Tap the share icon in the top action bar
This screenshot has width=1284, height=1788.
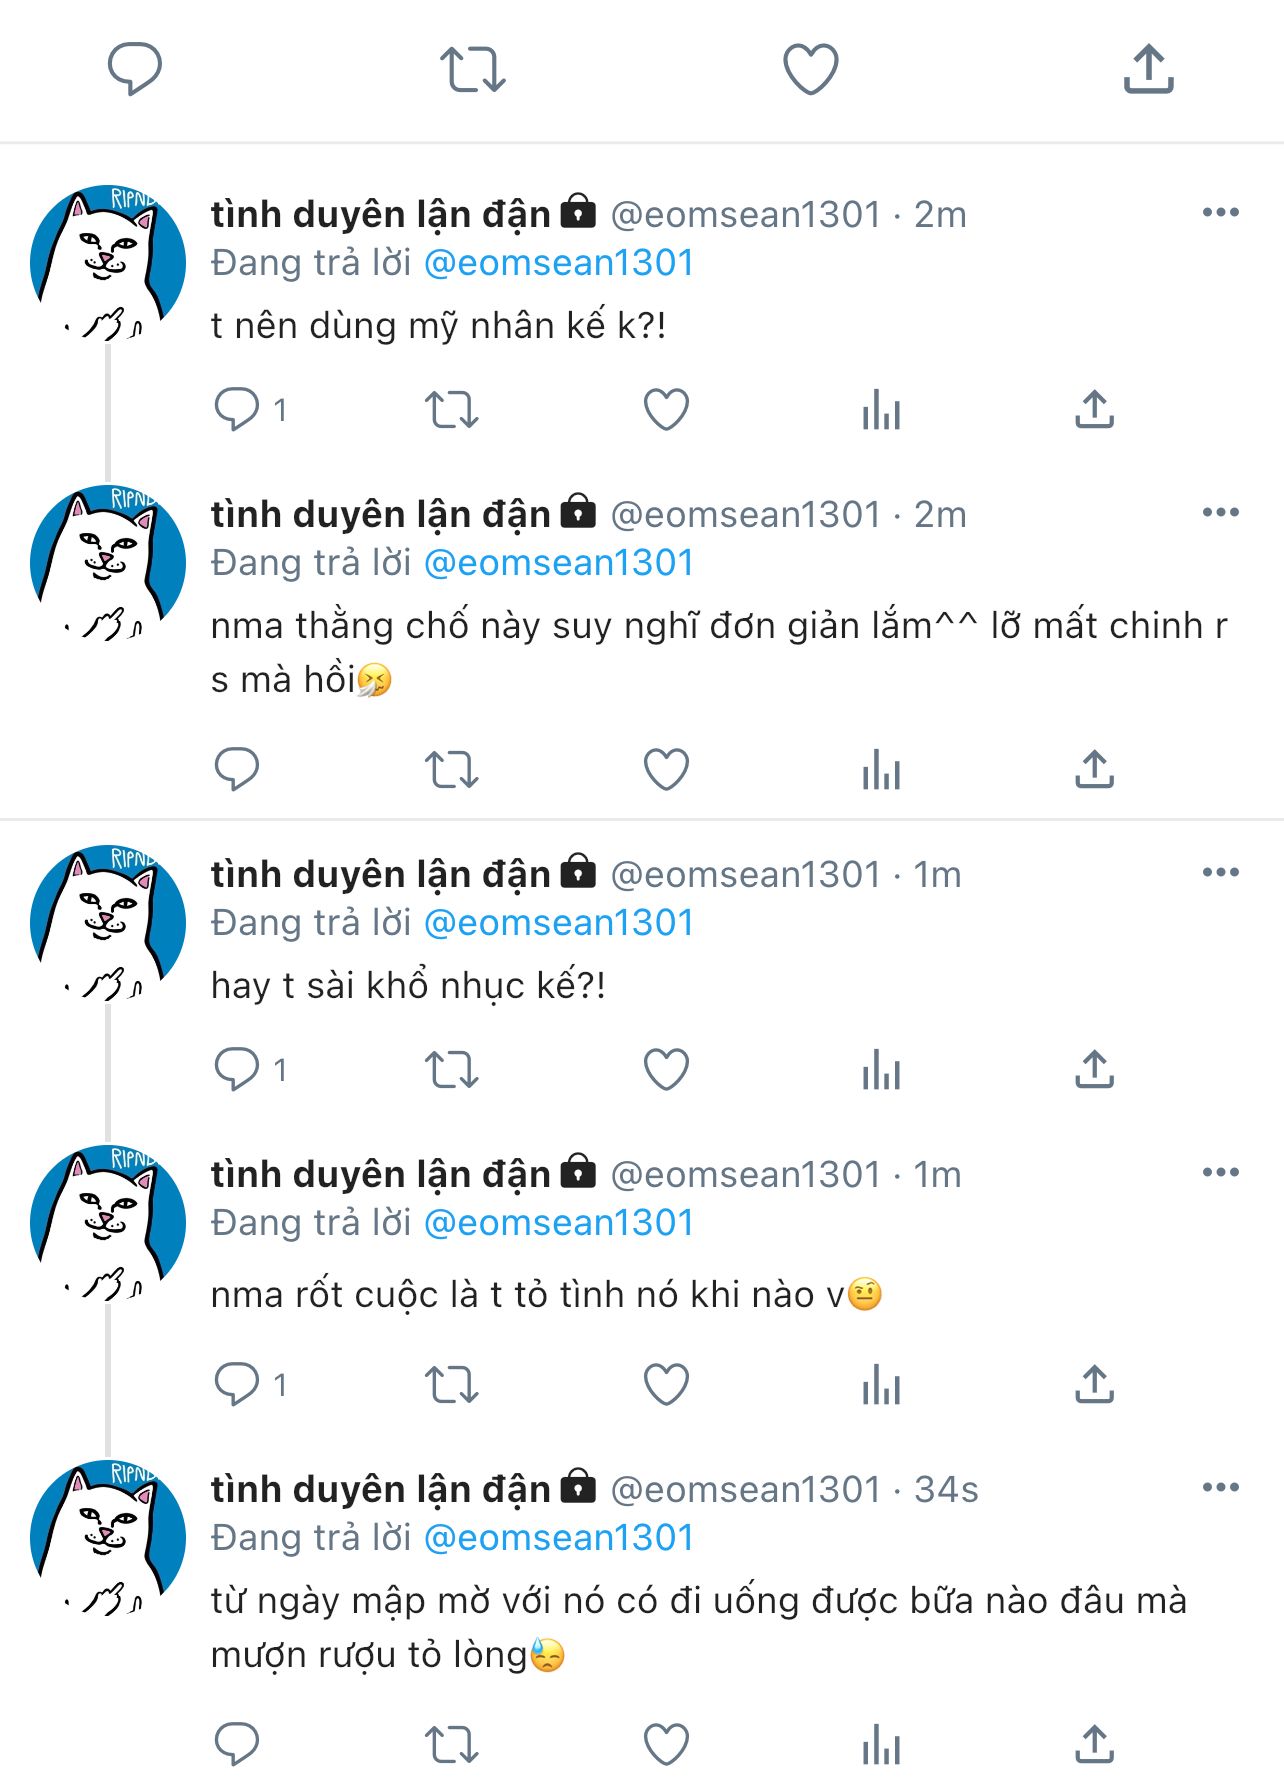1148,69
